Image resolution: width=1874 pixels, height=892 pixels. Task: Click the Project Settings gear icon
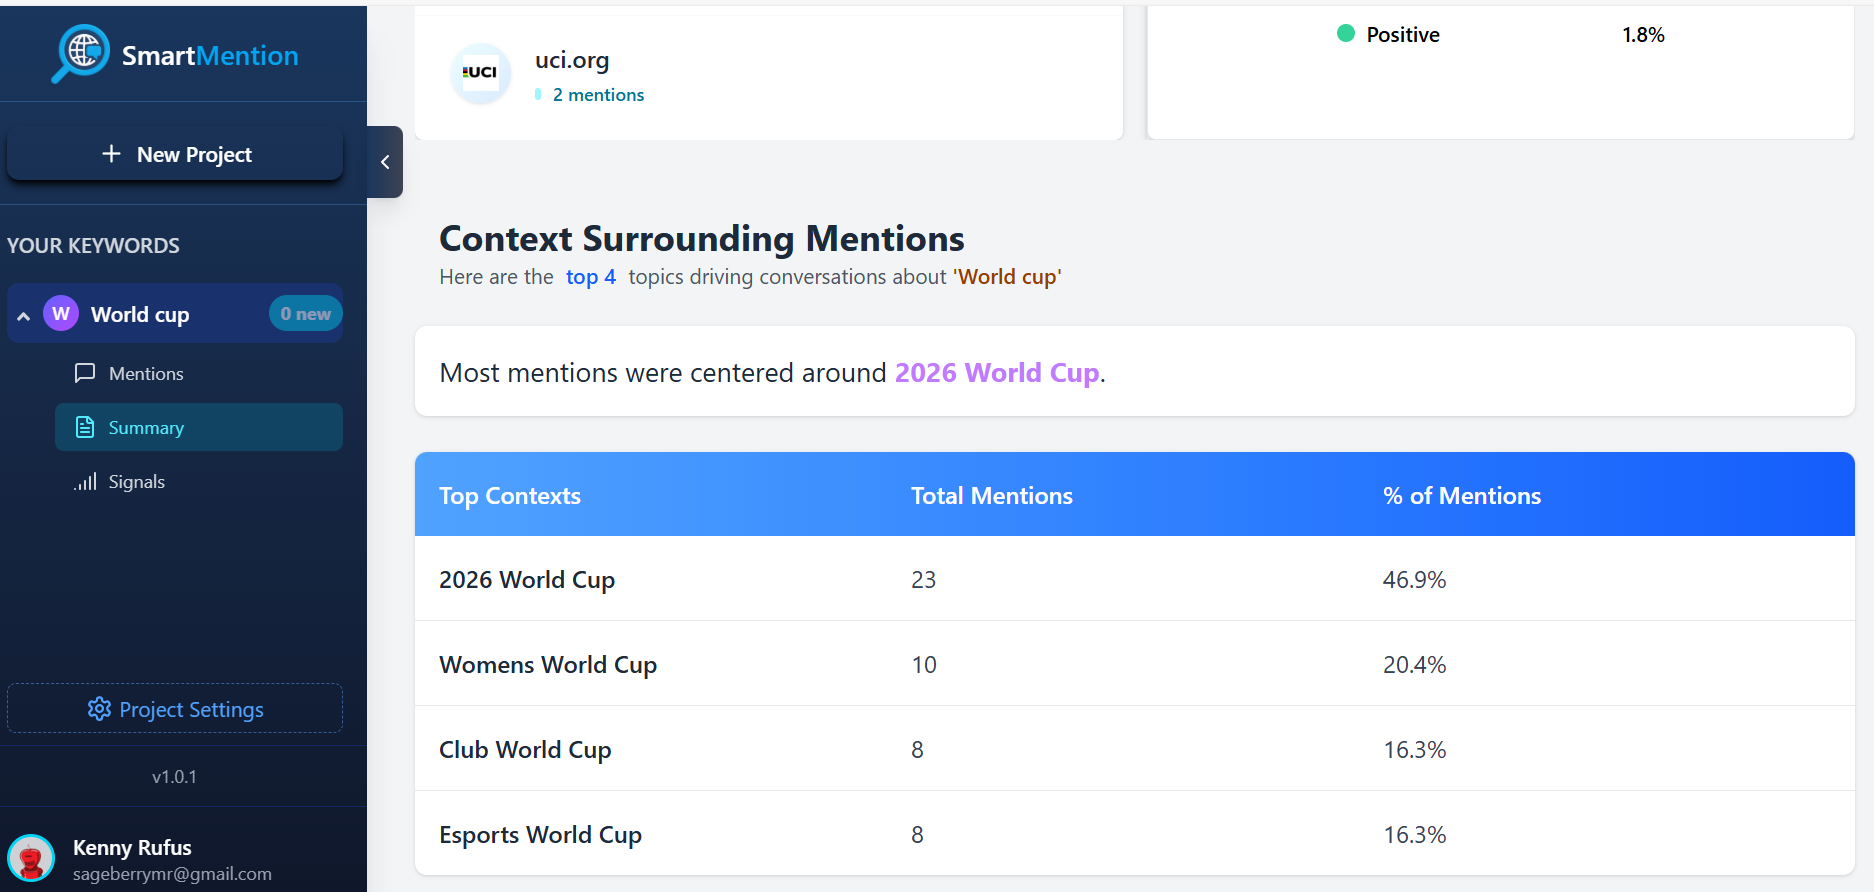(x=99, y=709)
